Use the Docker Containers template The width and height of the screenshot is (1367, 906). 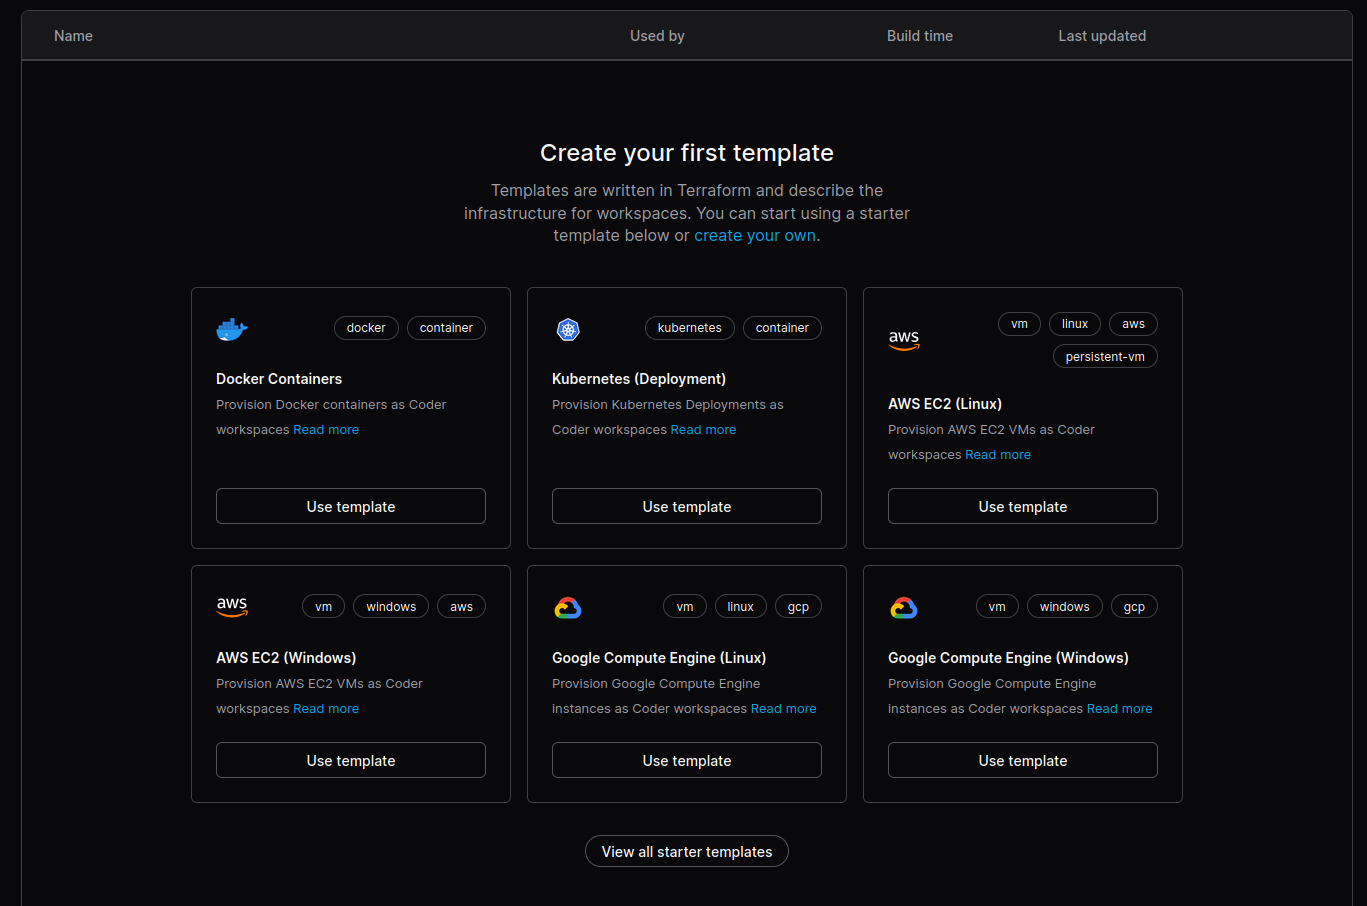pyautogui.click(x=351, y=506)
